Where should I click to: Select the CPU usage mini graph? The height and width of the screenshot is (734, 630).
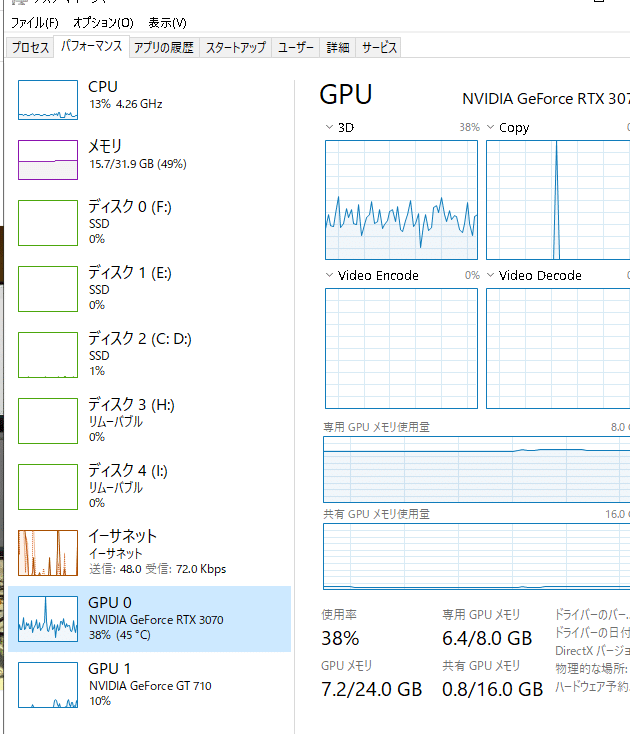tap(48, 100)
